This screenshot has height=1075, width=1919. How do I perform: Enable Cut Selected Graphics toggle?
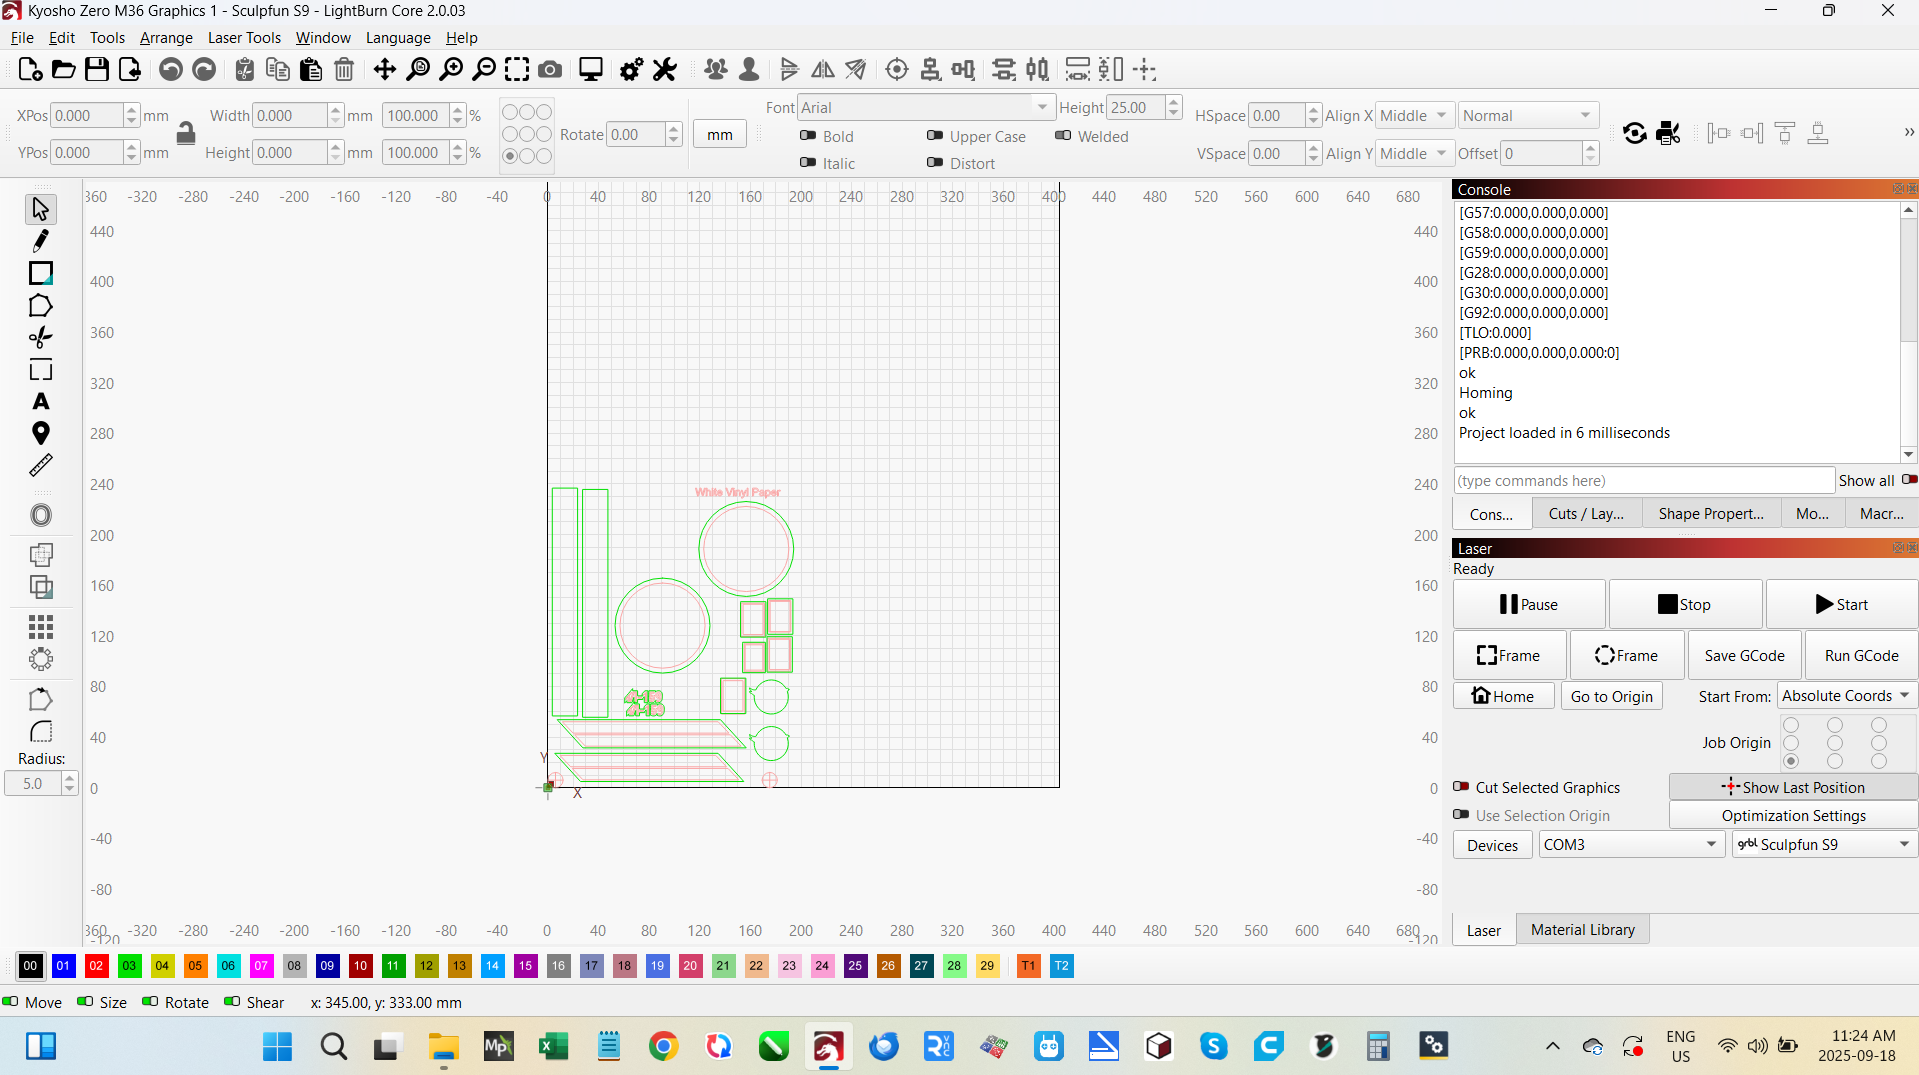click(x=1461, y=787)
